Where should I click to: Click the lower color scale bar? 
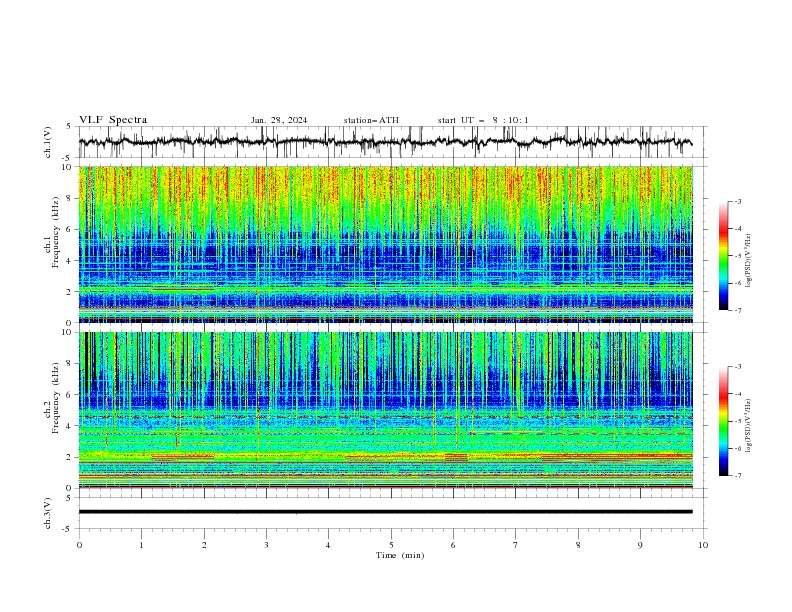(x=724, y=421)
